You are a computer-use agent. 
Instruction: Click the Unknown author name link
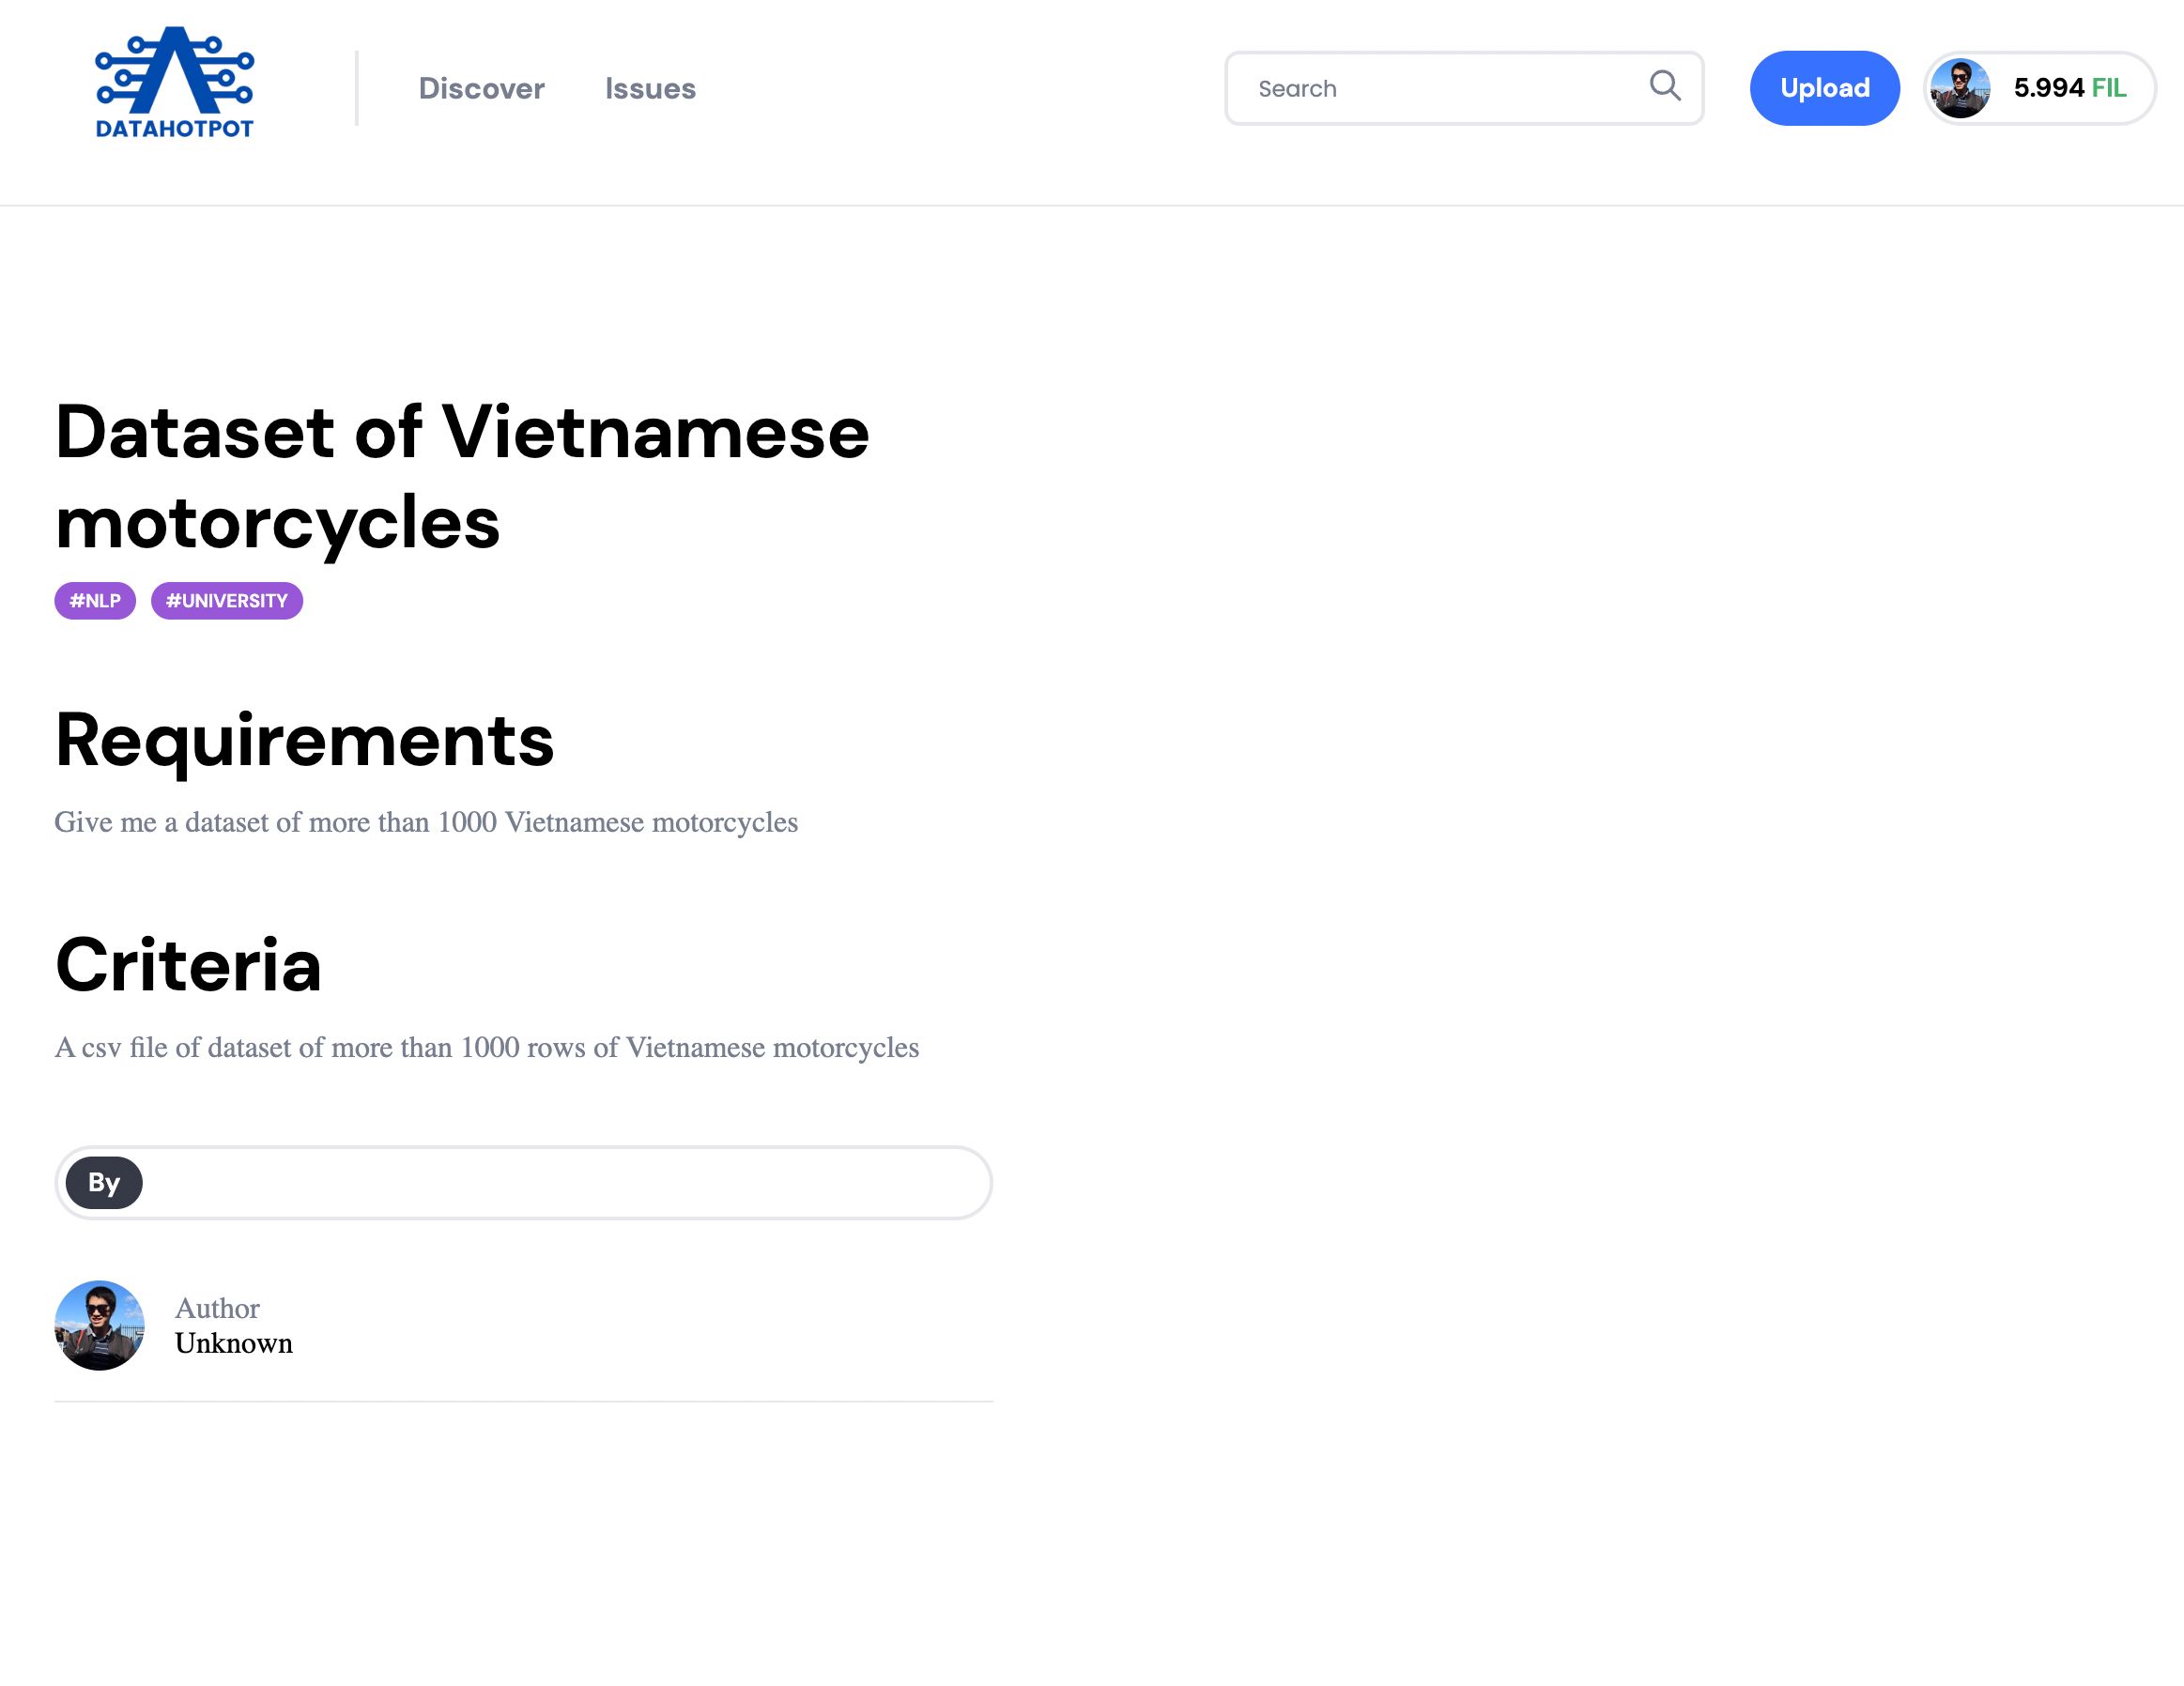(x=232, y=1342)
